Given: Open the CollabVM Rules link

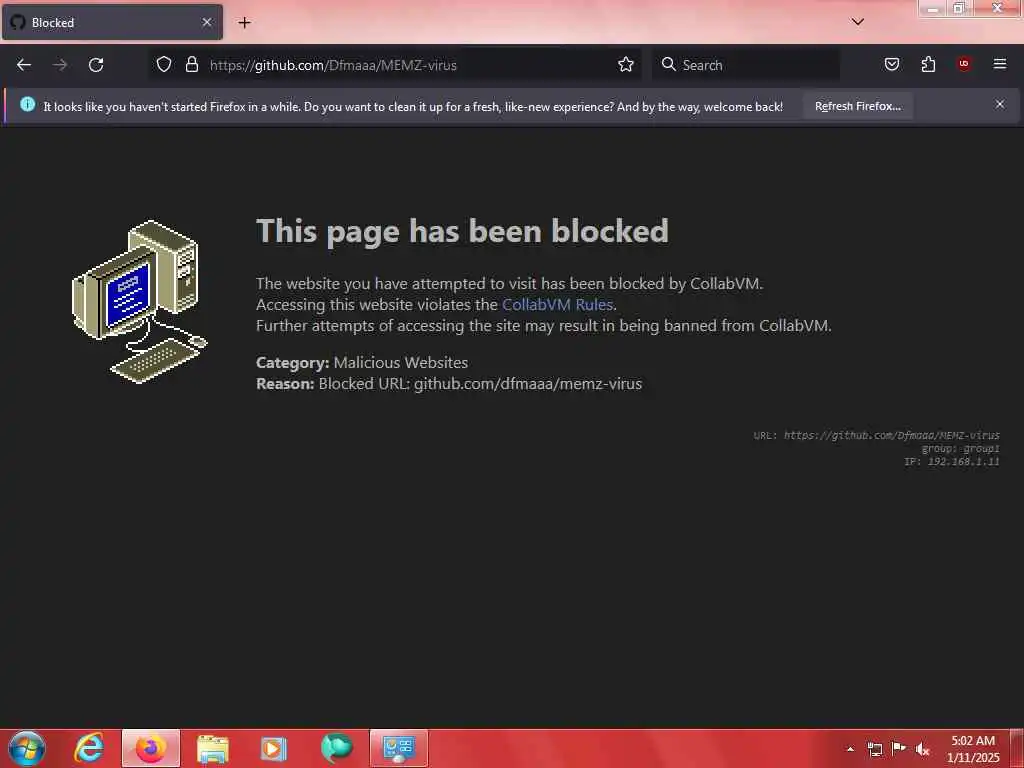Looking at the screenshot, I should point(557,304).
